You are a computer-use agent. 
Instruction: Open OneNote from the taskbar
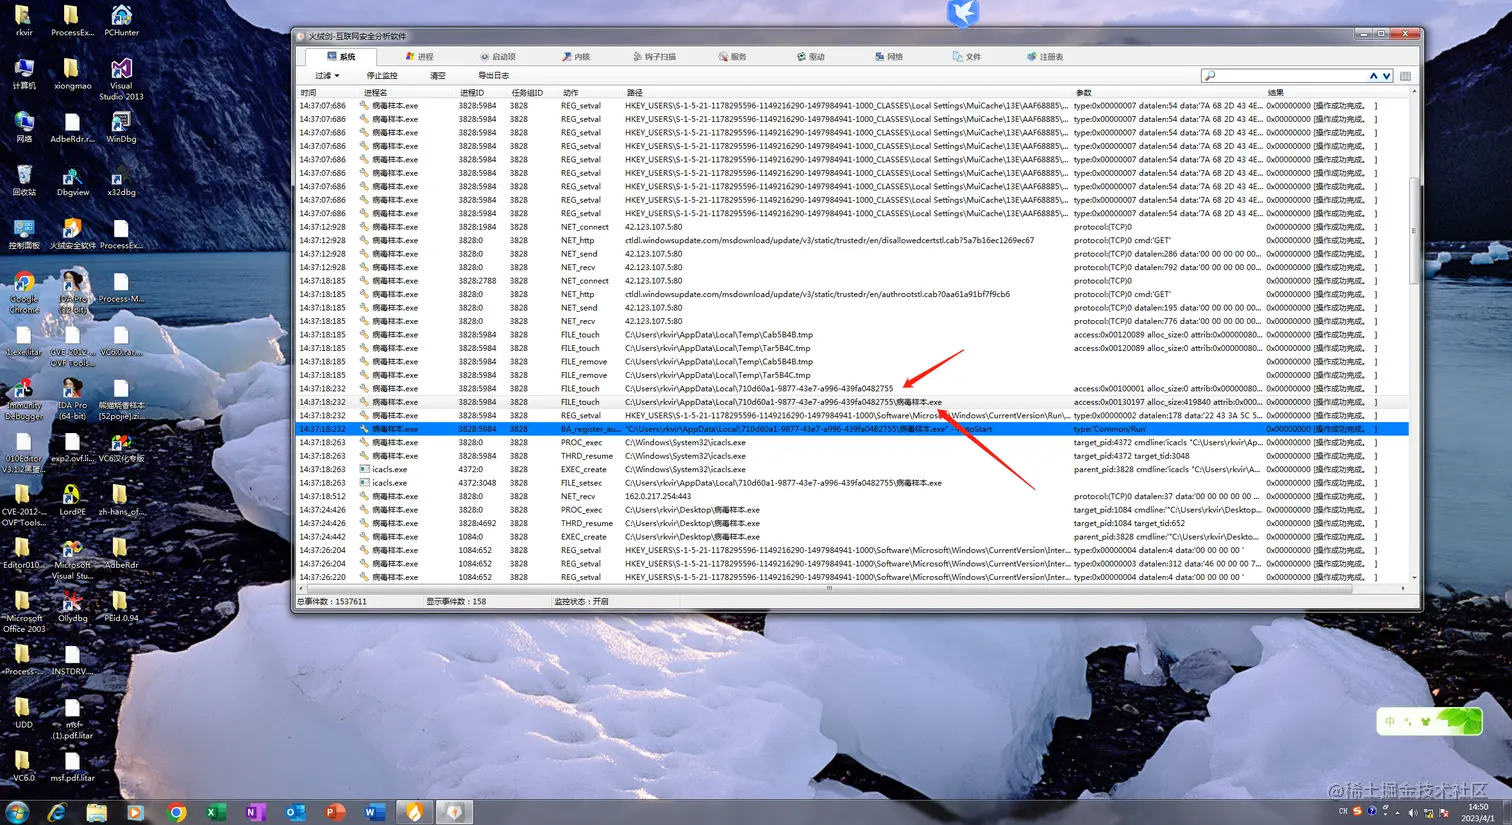(x=255, y=812)
